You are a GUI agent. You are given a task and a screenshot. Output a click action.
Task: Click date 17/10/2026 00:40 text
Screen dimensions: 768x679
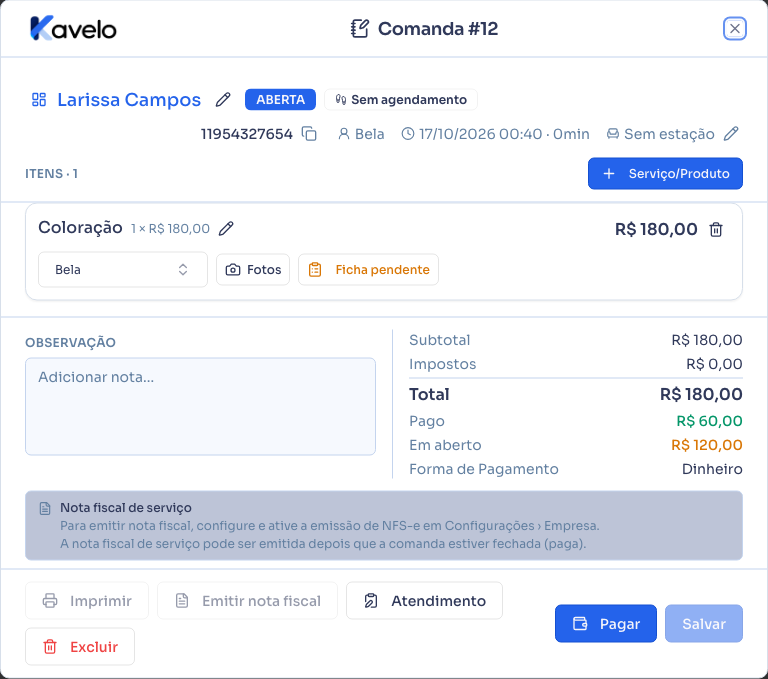[480, 134]
